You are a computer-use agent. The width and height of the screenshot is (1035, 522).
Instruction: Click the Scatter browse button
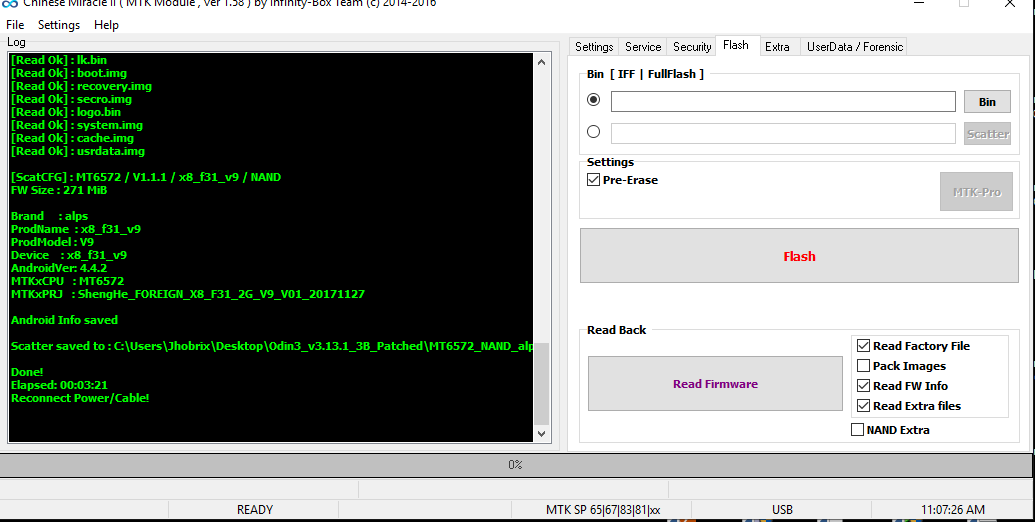click(x=987, y=133)
